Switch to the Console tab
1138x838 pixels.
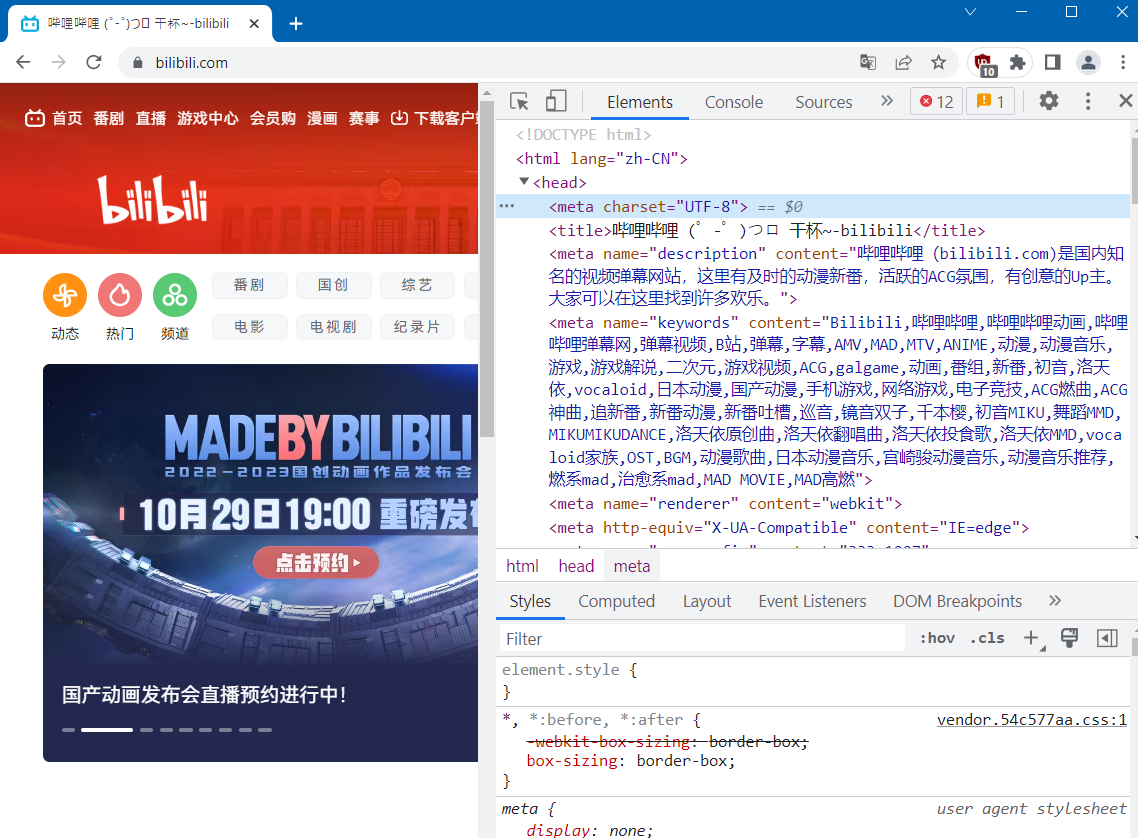[734, 102]
